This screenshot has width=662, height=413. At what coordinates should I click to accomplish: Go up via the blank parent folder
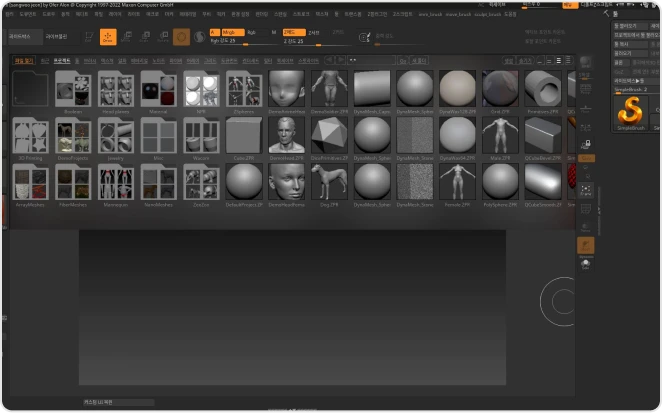(30, 89)
